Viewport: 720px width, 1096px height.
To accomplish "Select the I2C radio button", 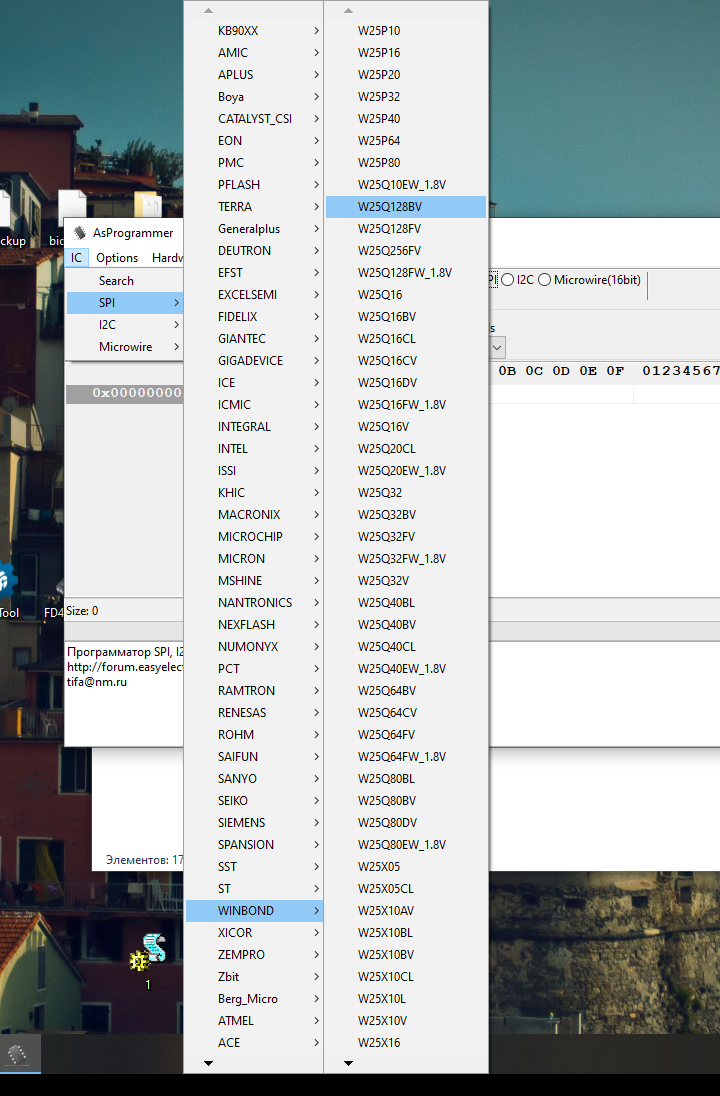I will [x=518, y=280].
